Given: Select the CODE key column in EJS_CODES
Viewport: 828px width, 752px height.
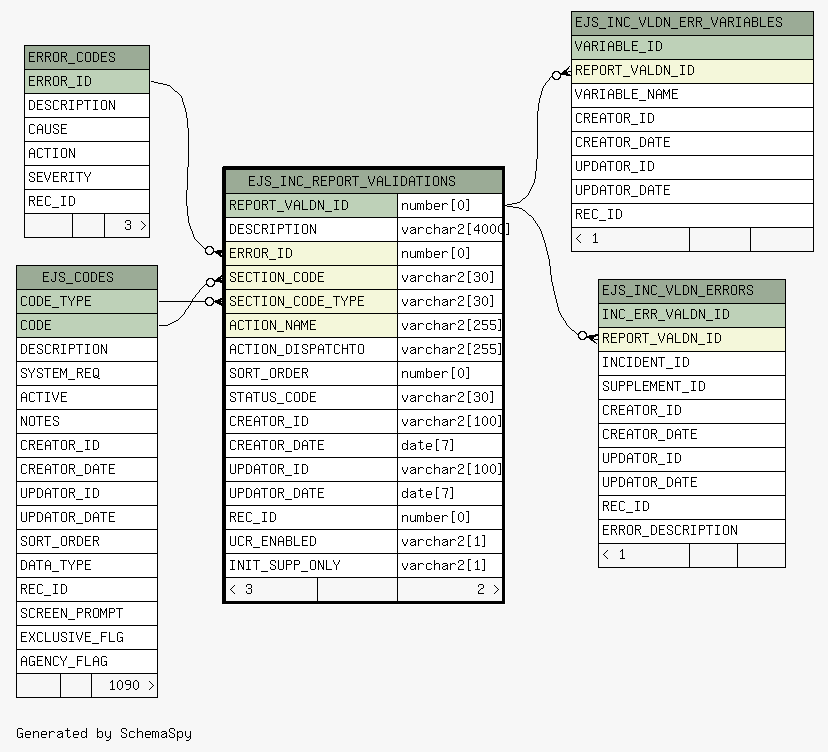Looking at the screenshot, I should [x=87, y=325].
